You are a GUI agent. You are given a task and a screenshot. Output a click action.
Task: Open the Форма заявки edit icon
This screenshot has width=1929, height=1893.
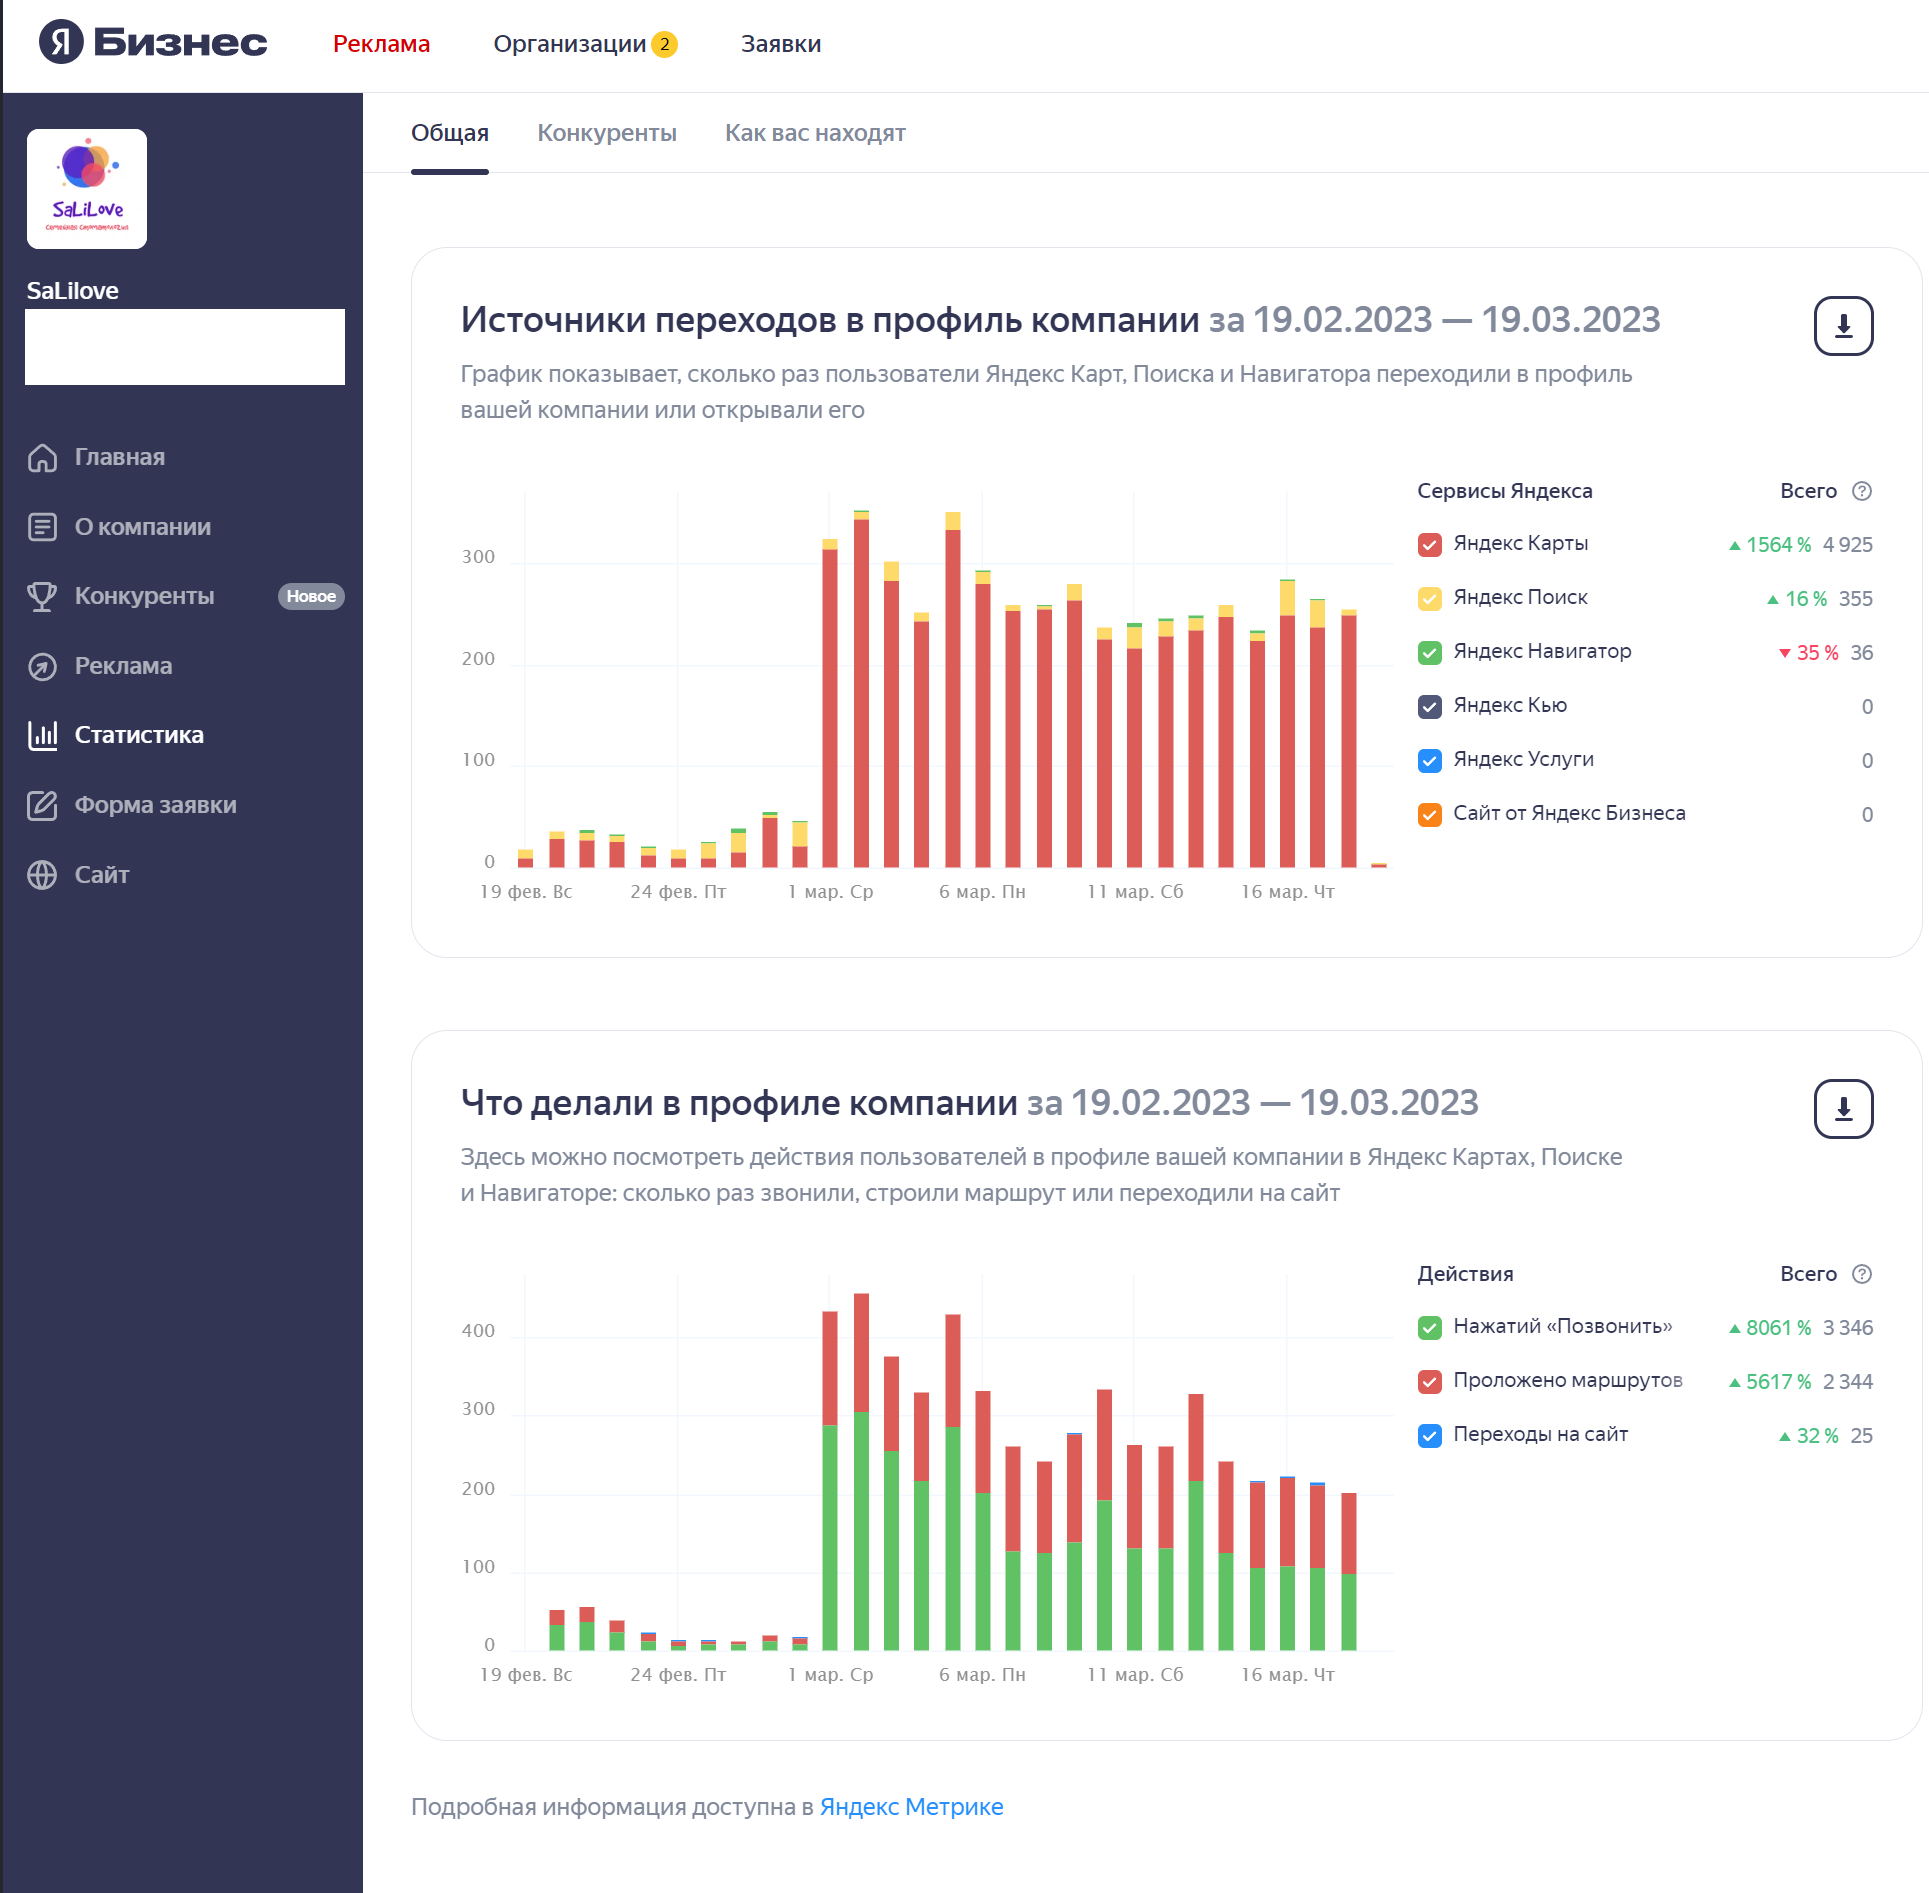(x=42, y=805)
